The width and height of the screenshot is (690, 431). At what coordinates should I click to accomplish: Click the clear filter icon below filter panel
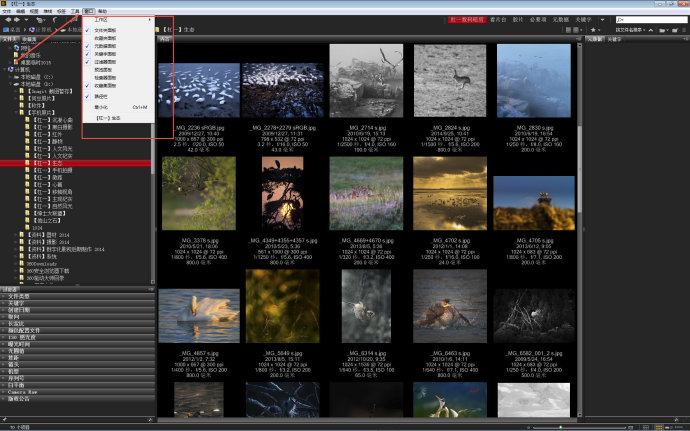pos(150,420)
